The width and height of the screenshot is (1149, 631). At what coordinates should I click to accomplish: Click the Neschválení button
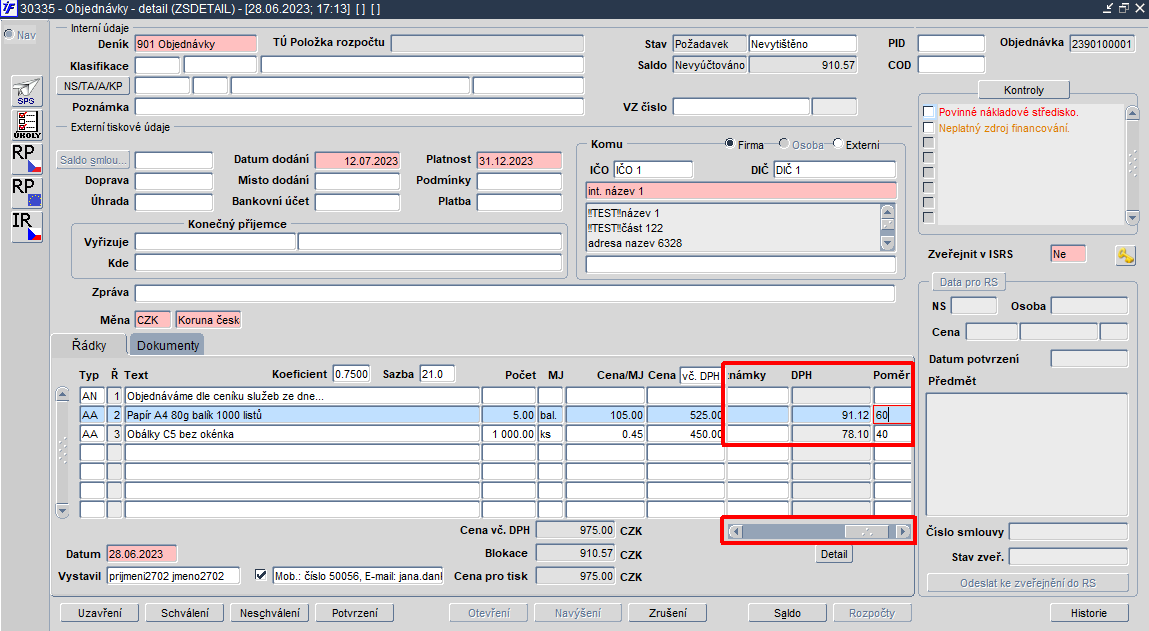click(270, 613)
